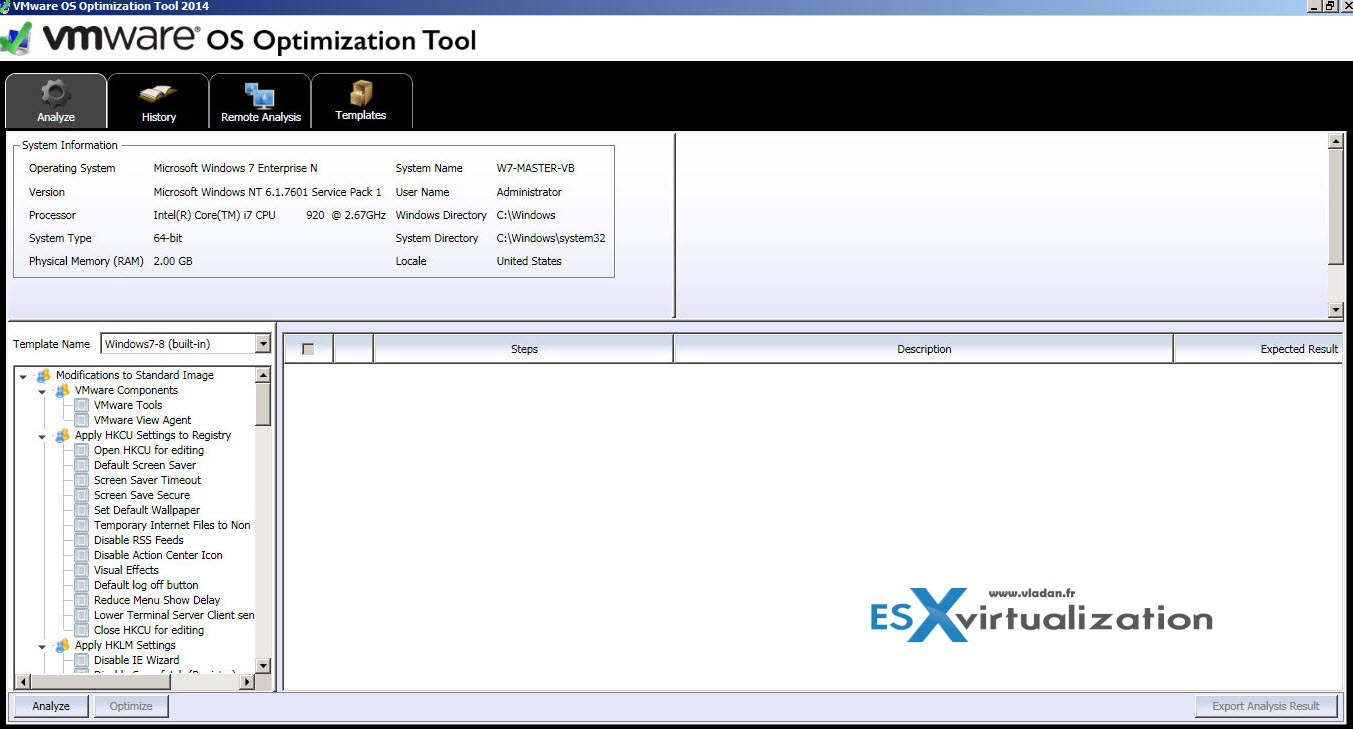Click the Disable RSS Feeds item icon
The image size is (1353, 729).
click(x=82, y=540)
